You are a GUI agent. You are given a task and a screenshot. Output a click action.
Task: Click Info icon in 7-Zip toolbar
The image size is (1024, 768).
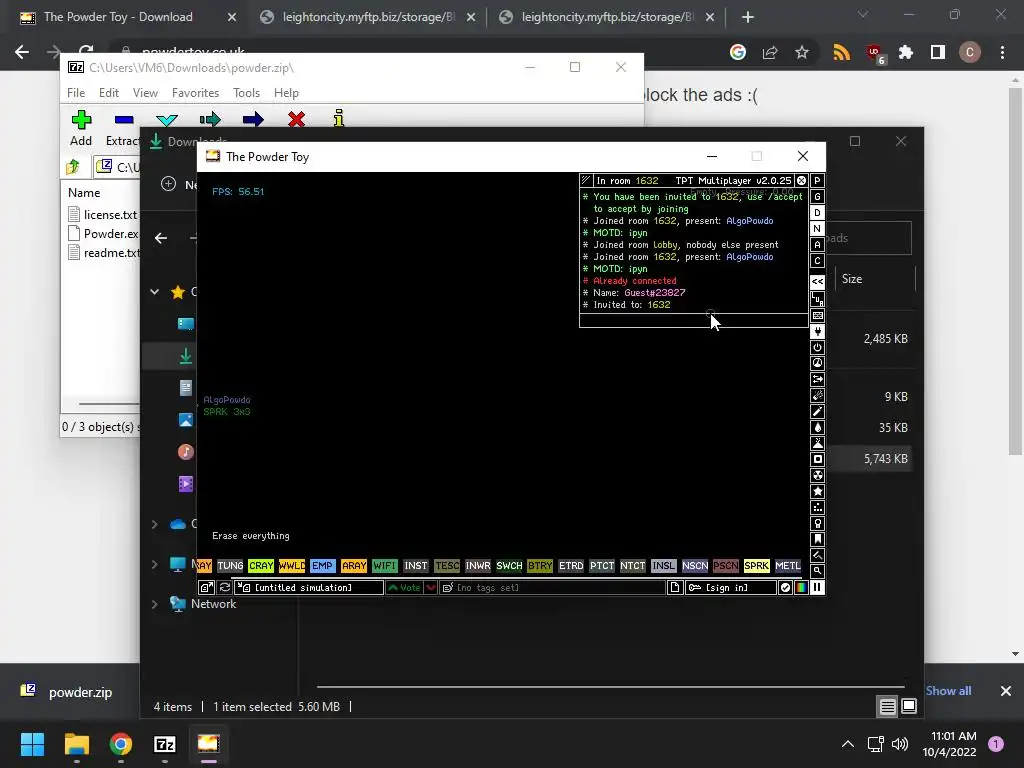(338, 118)
